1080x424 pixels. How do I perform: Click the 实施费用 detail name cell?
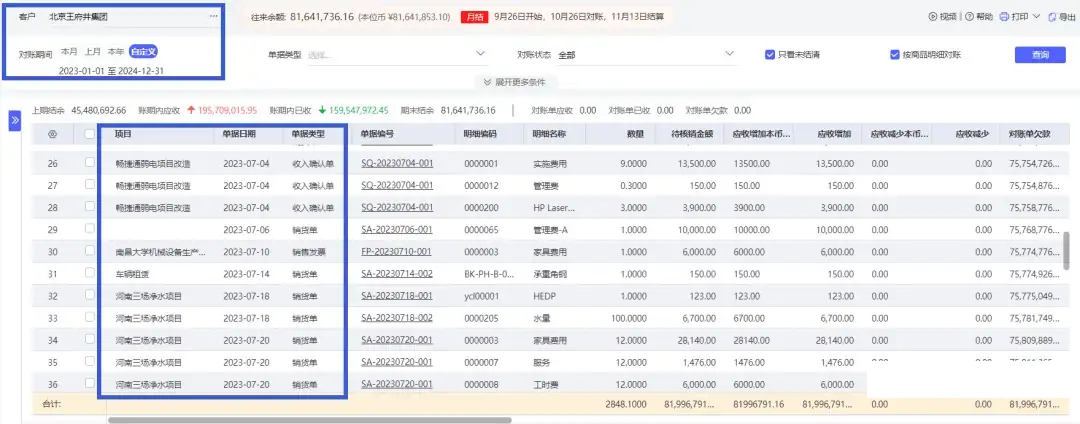[550, 164]
